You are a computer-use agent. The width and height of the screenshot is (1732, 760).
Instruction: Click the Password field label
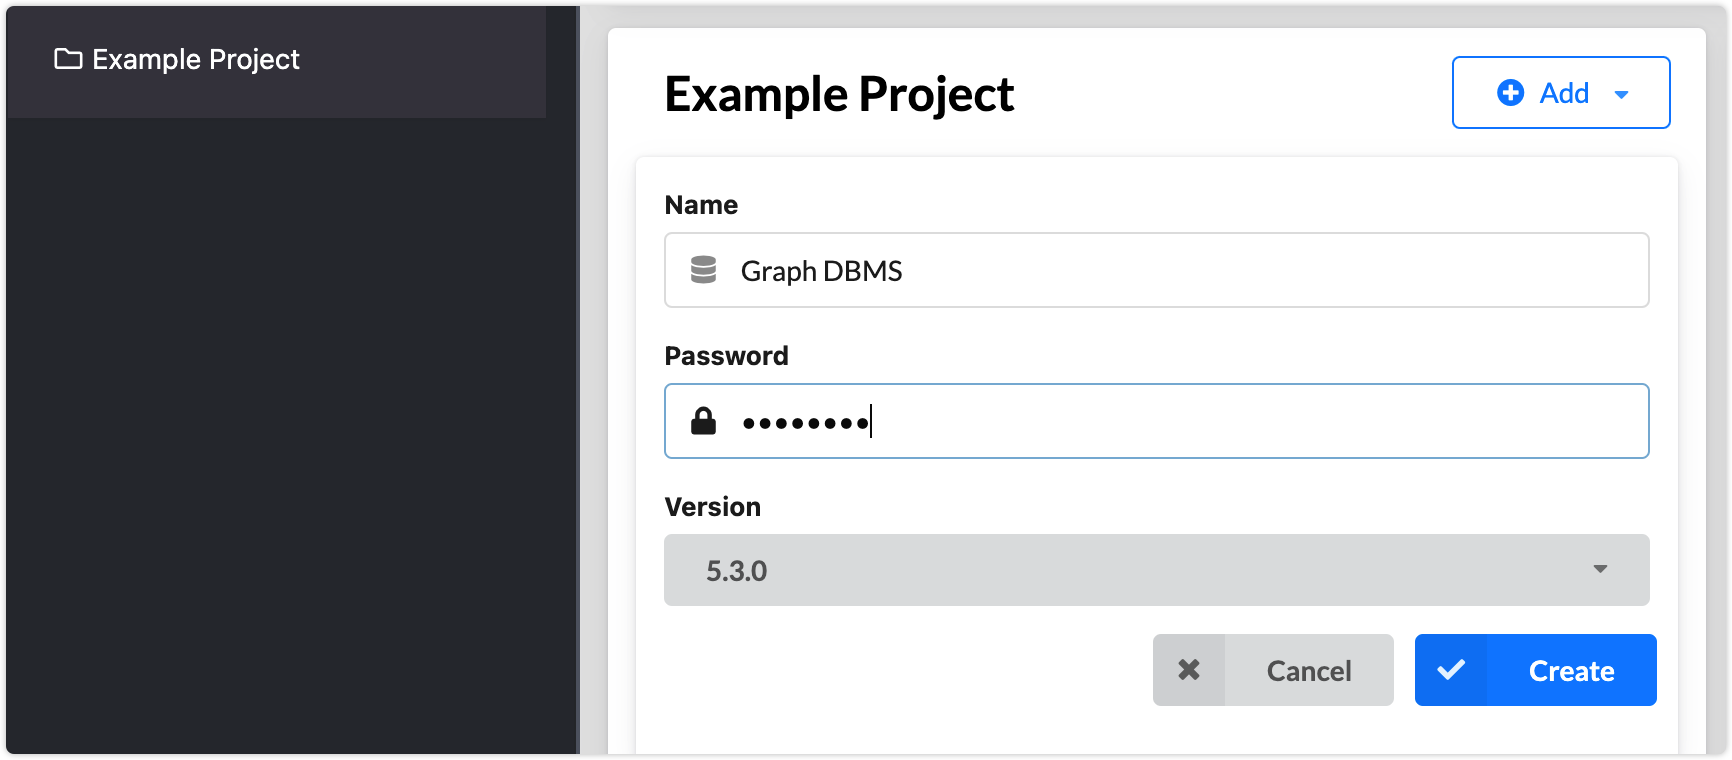pos(726,356)
